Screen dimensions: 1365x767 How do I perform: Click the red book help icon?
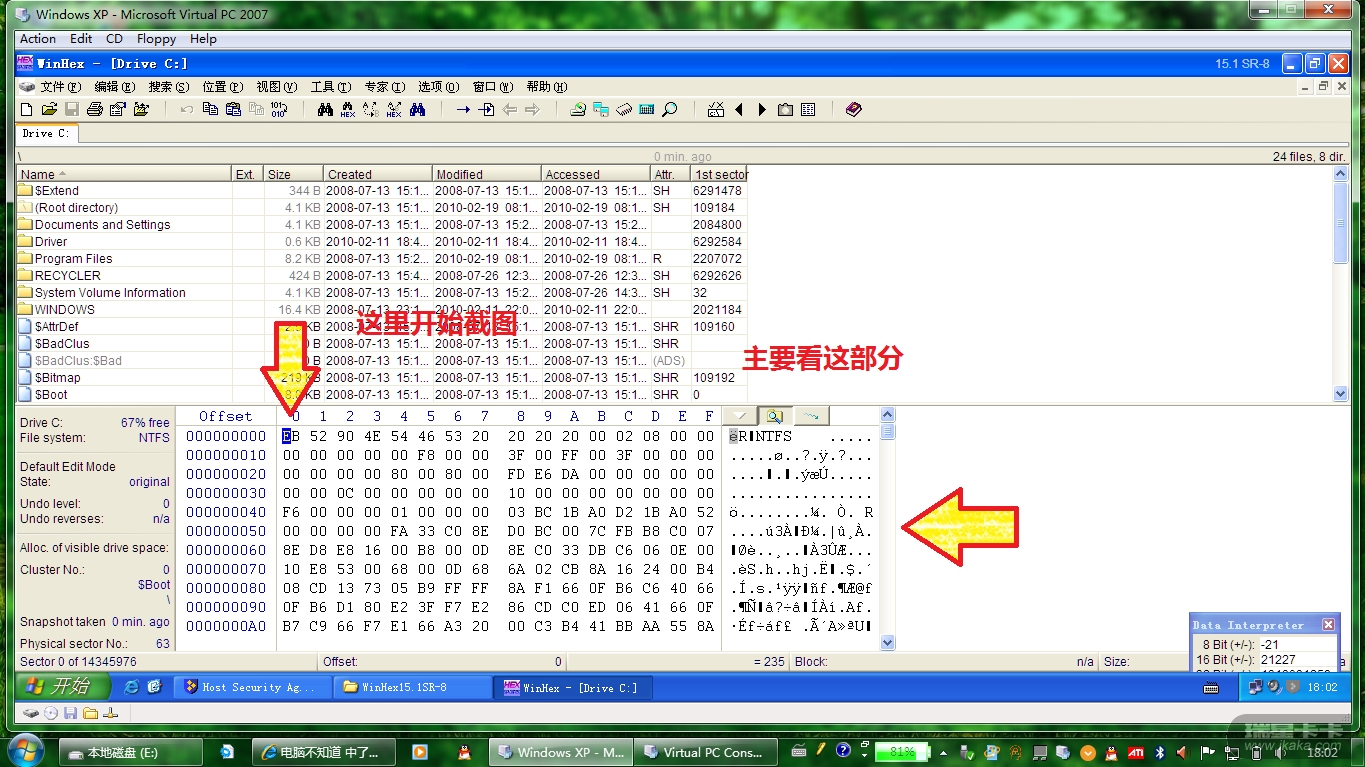point(853,109)
